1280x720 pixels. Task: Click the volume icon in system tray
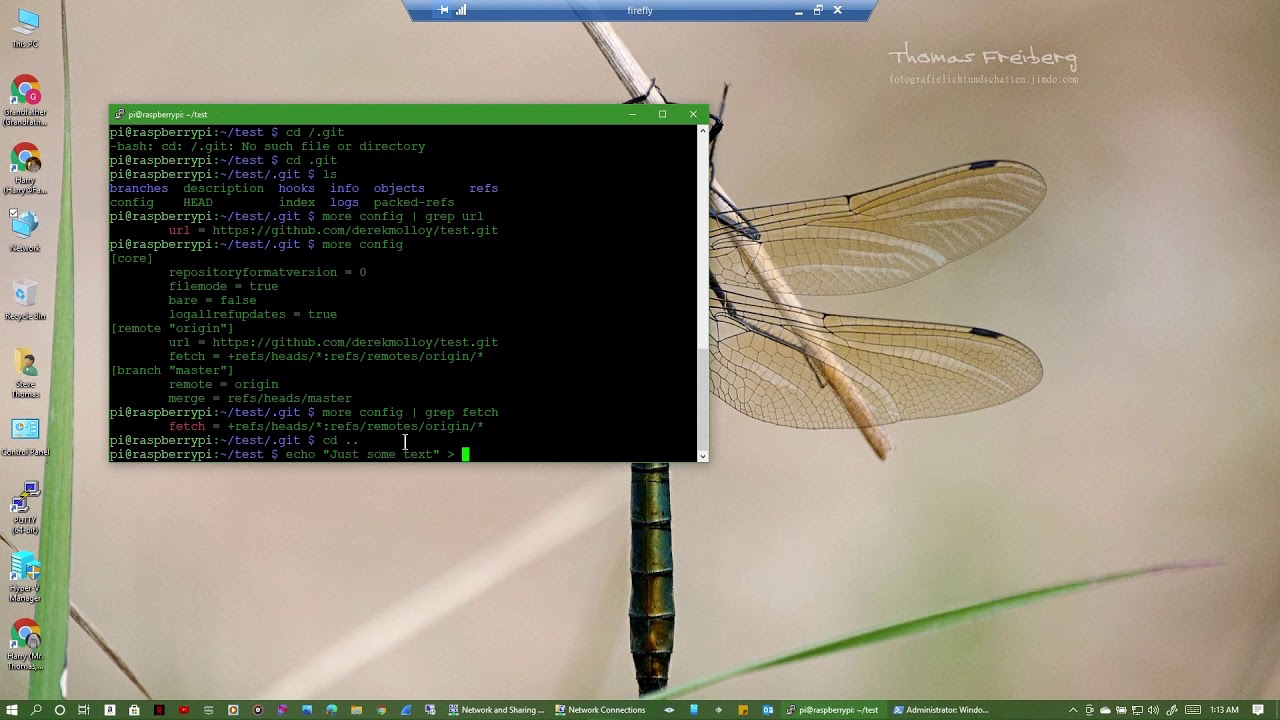[1153, 710]
